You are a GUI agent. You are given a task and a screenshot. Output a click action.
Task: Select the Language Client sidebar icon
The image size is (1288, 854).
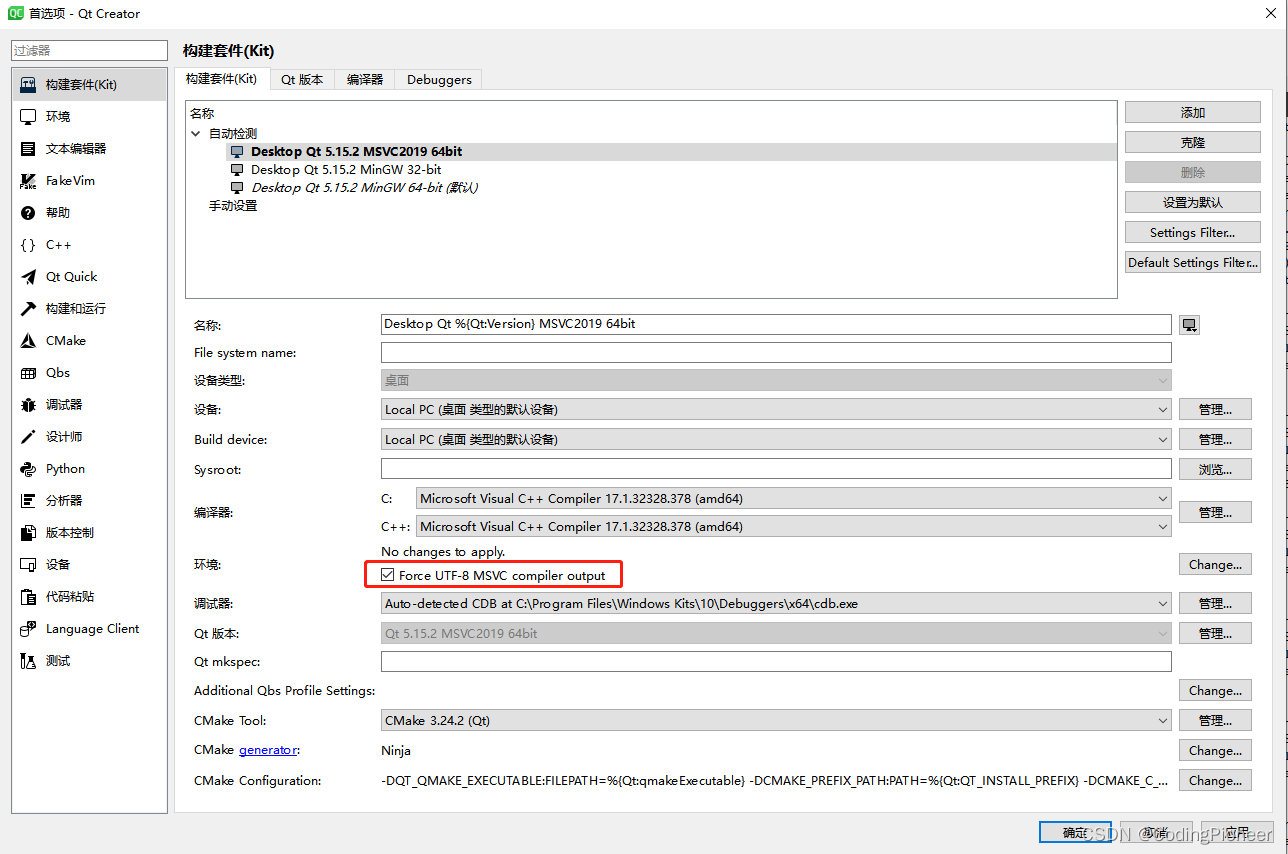28,629
